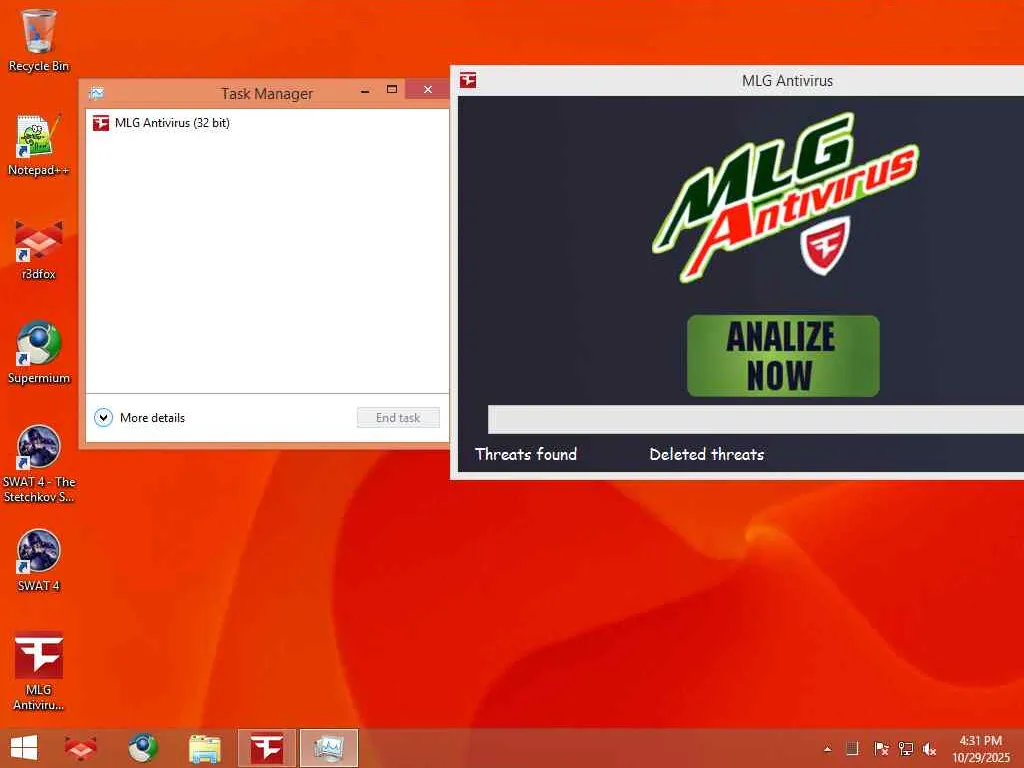Click the Task Manager title bar icon
The height and width of the screenshot is (768, 1024).
click(97, 93)
